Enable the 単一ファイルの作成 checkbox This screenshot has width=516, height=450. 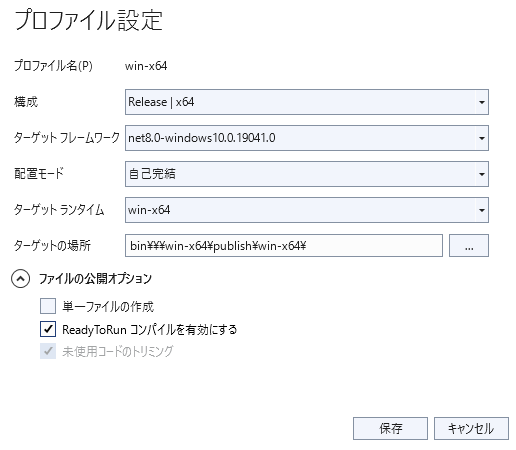[x=48, y=306]
